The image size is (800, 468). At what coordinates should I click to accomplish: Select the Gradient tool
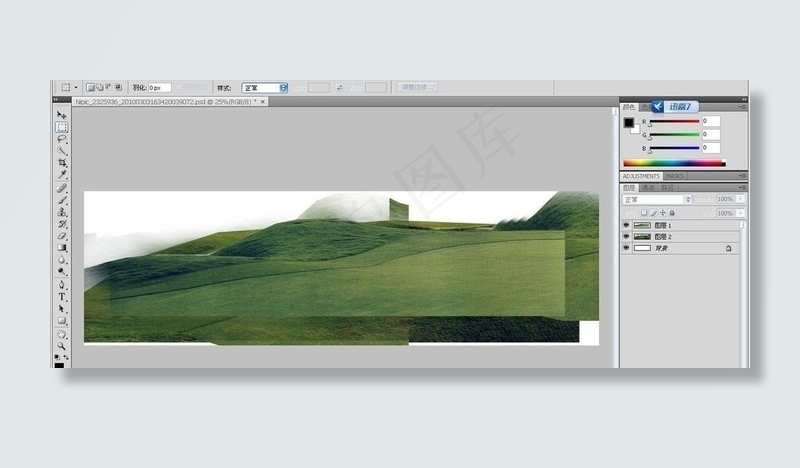tap(62, 248)
